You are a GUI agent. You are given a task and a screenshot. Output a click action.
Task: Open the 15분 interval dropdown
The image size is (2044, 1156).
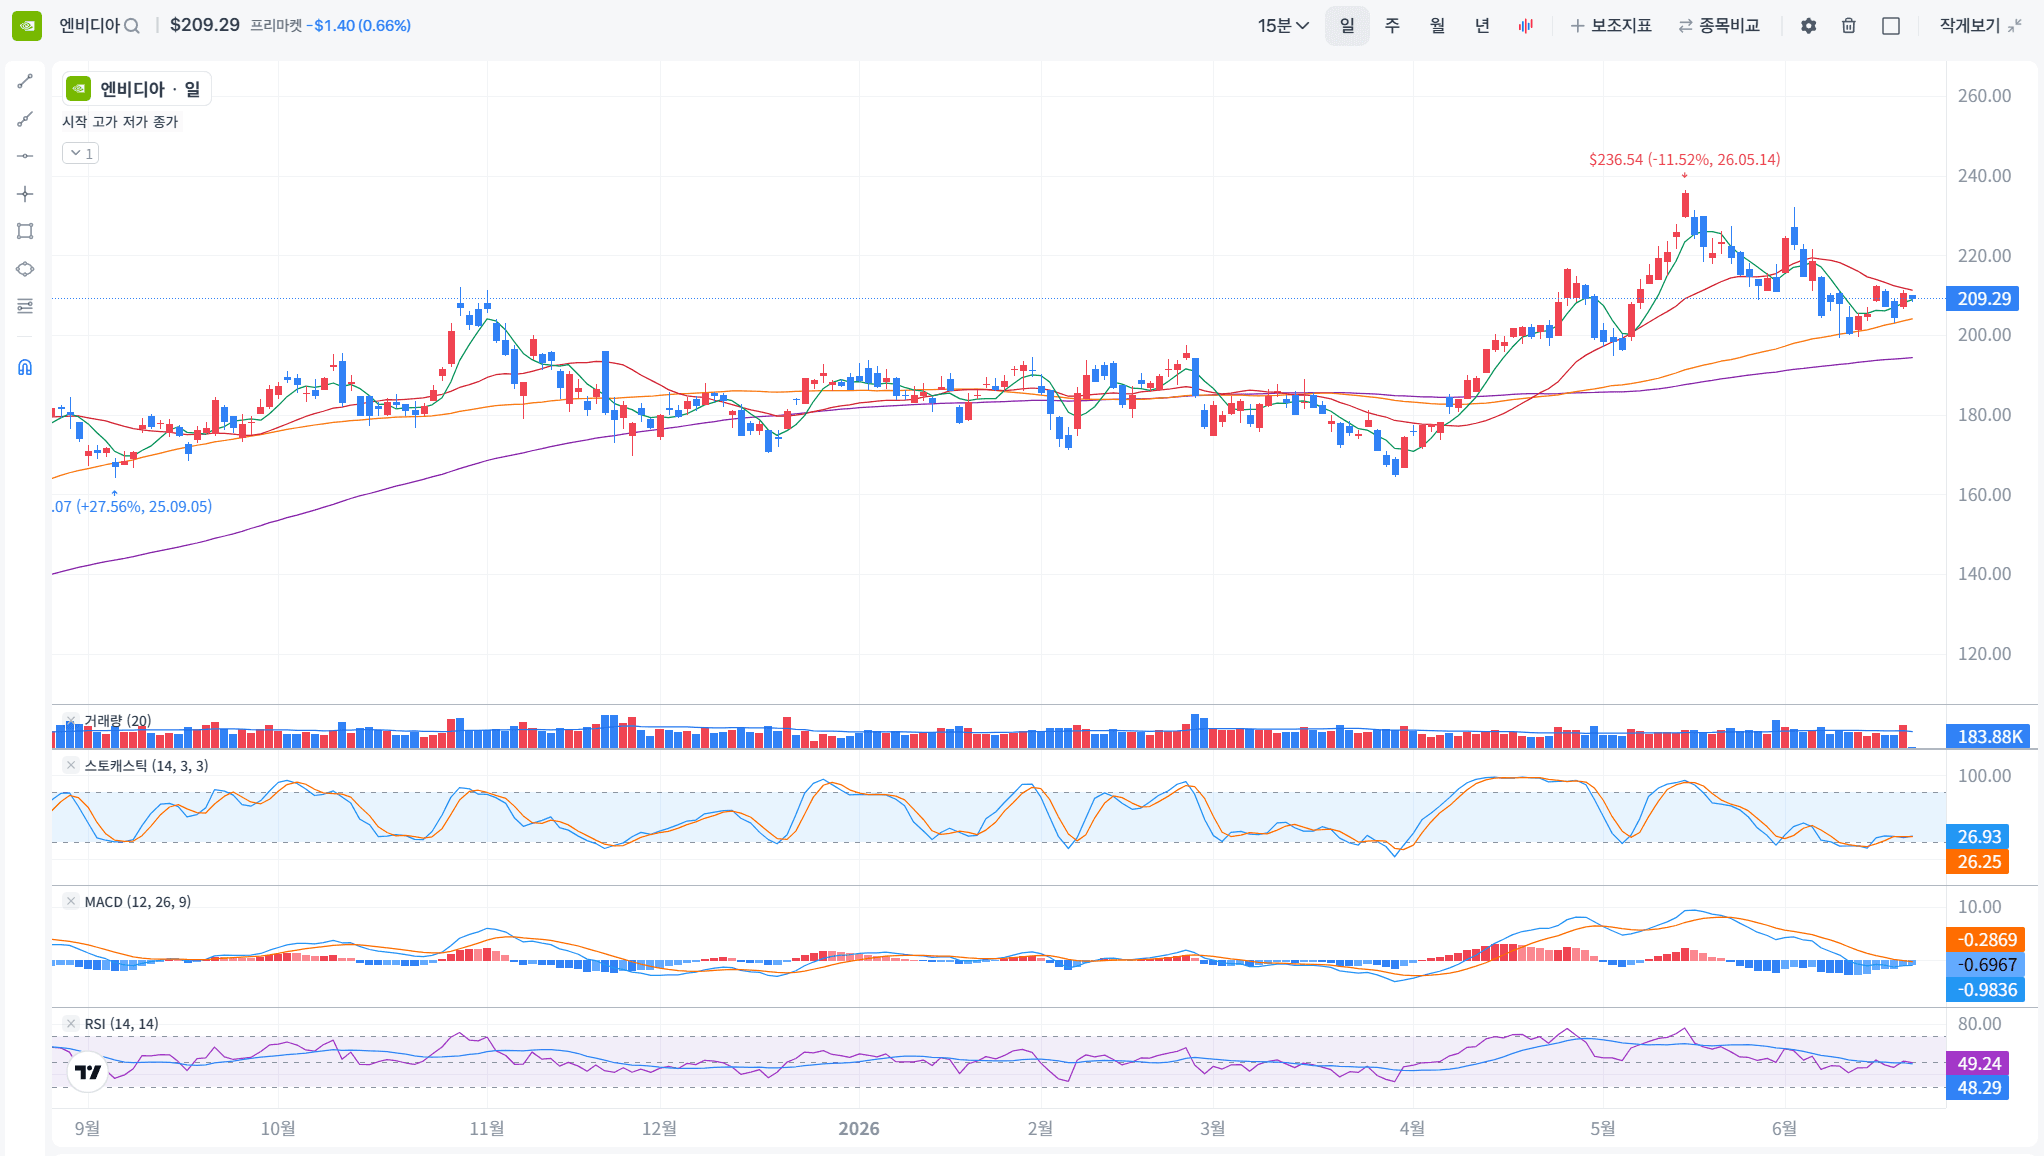(1283, 26)
